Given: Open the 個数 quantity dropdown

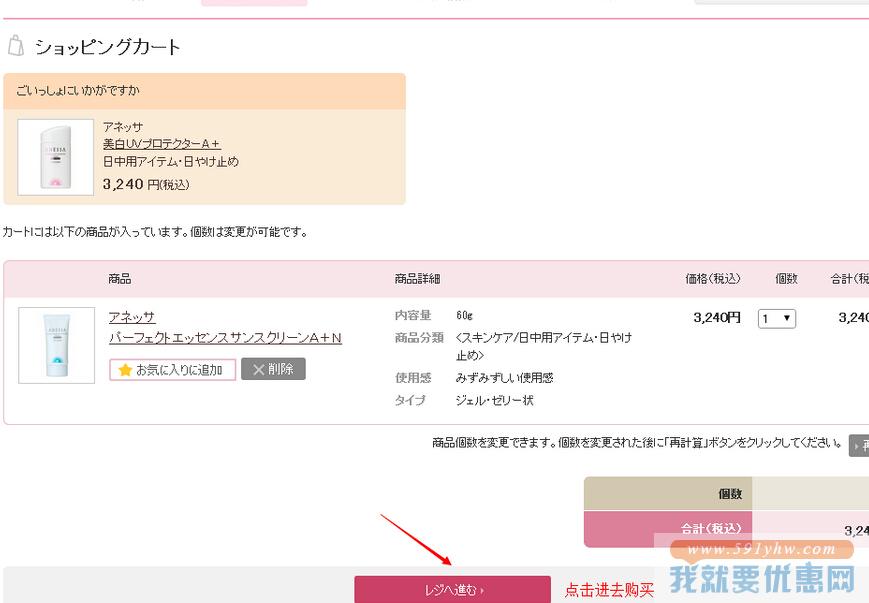Looking at the screenshot, I should click(777, 319).
